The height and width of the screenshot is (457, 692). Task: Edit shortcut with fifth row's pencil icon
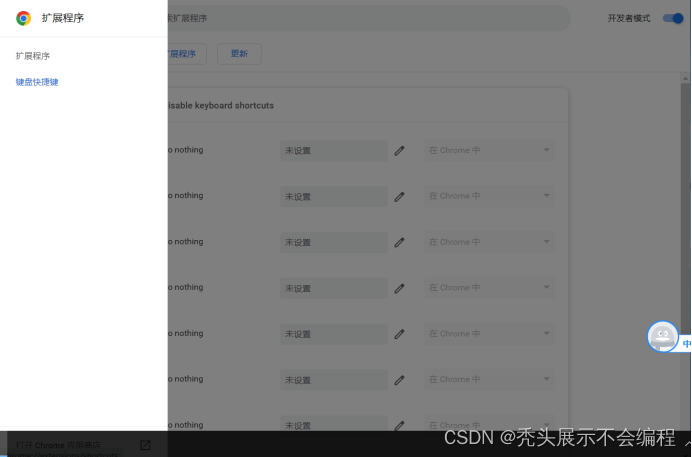coord(399,334)
